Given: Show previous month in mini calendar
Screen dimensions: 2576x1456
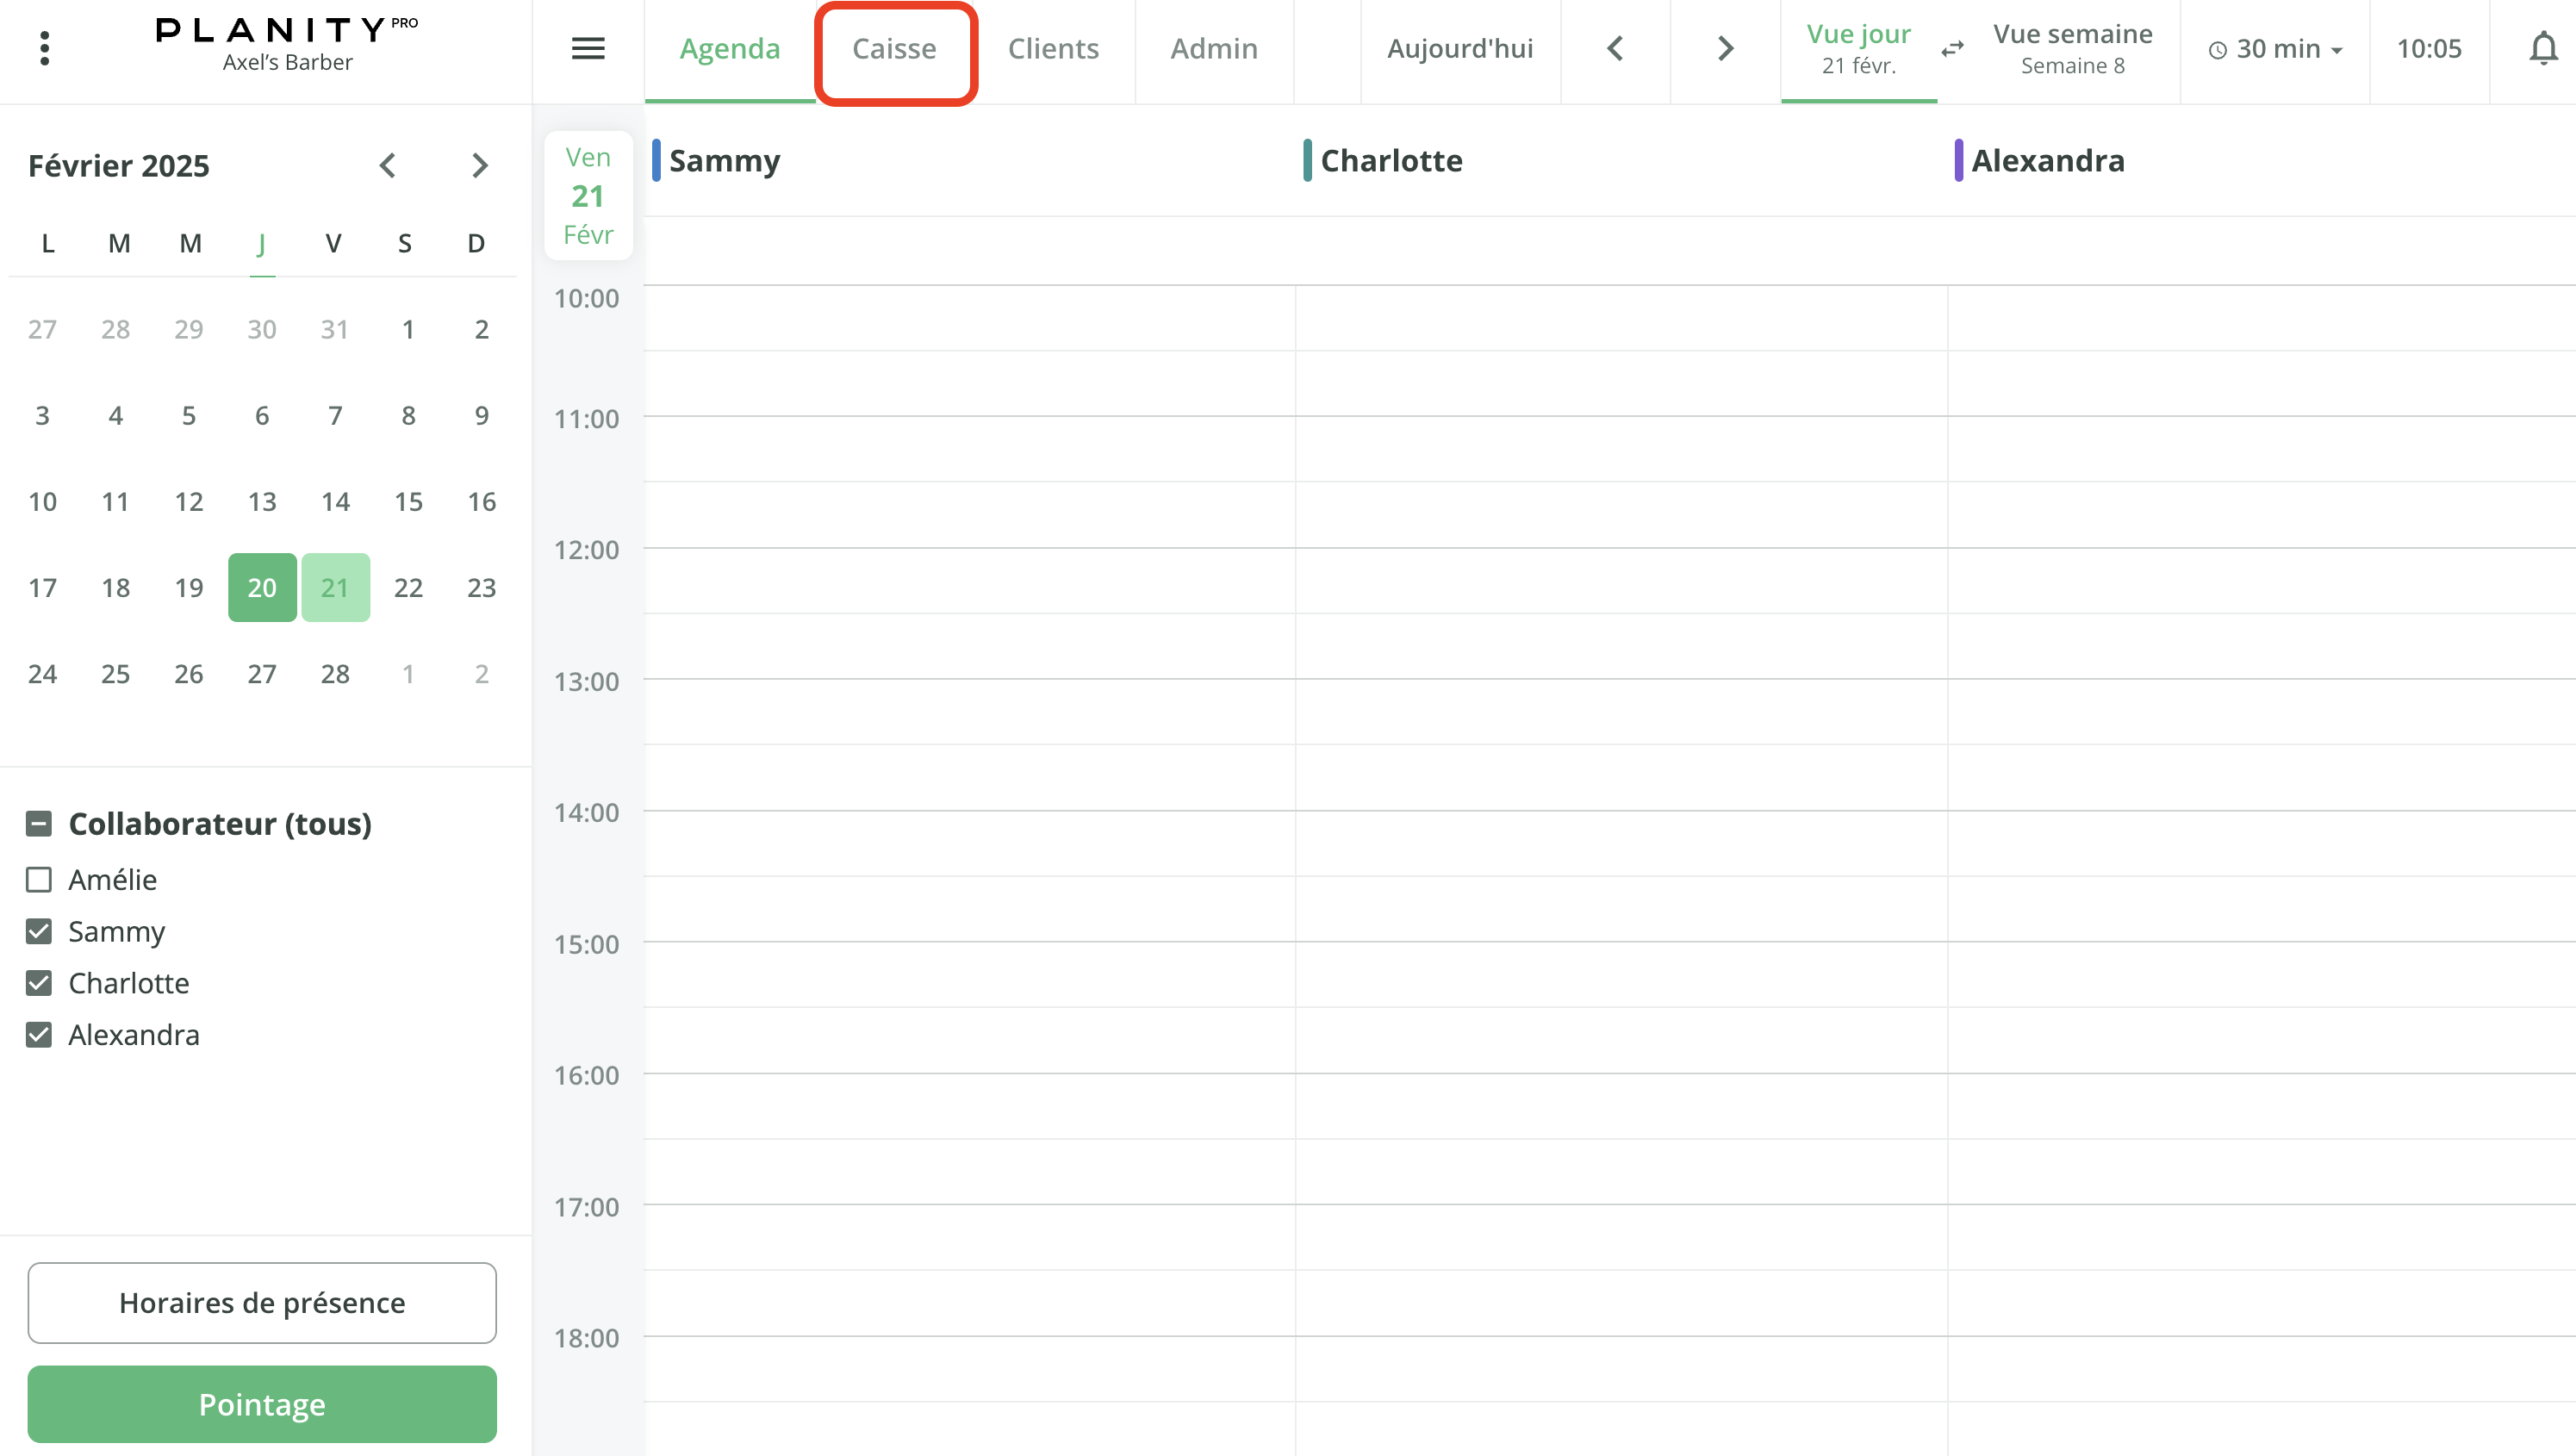Looking at the screenshot, I should pos(388,165).
